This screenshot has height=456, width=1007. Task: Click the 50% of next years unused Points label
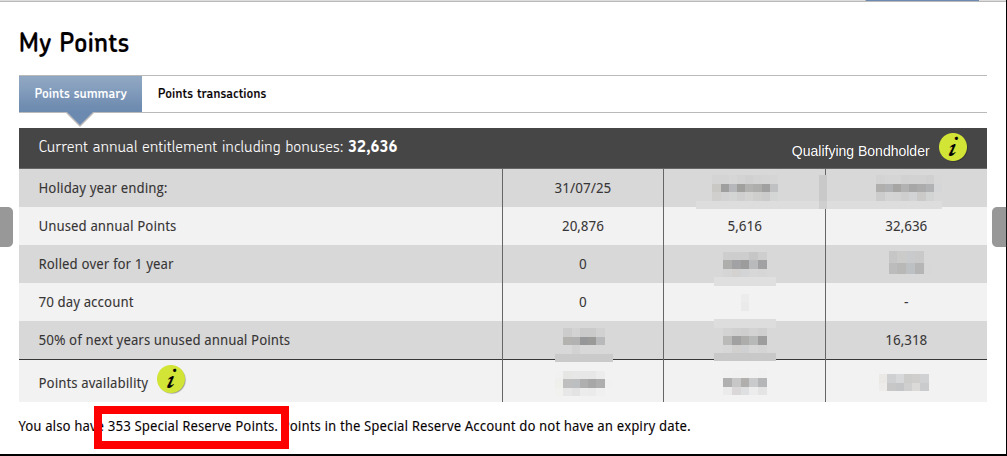tap(164, 340)
